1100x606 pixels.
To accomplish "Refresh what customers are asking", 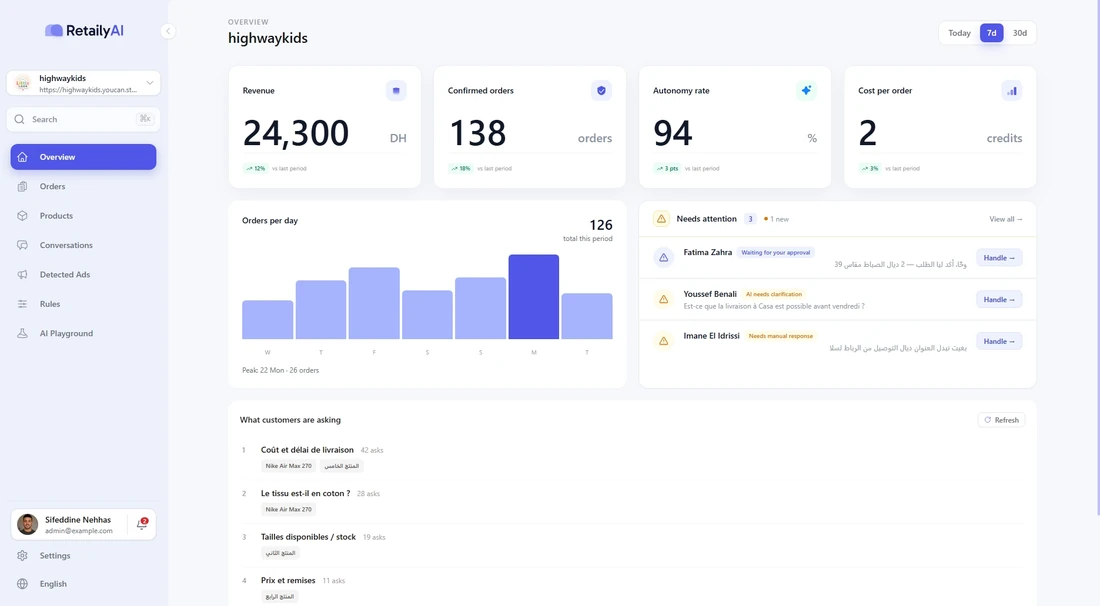I will pyautogui.click(x=1001, y=420).
